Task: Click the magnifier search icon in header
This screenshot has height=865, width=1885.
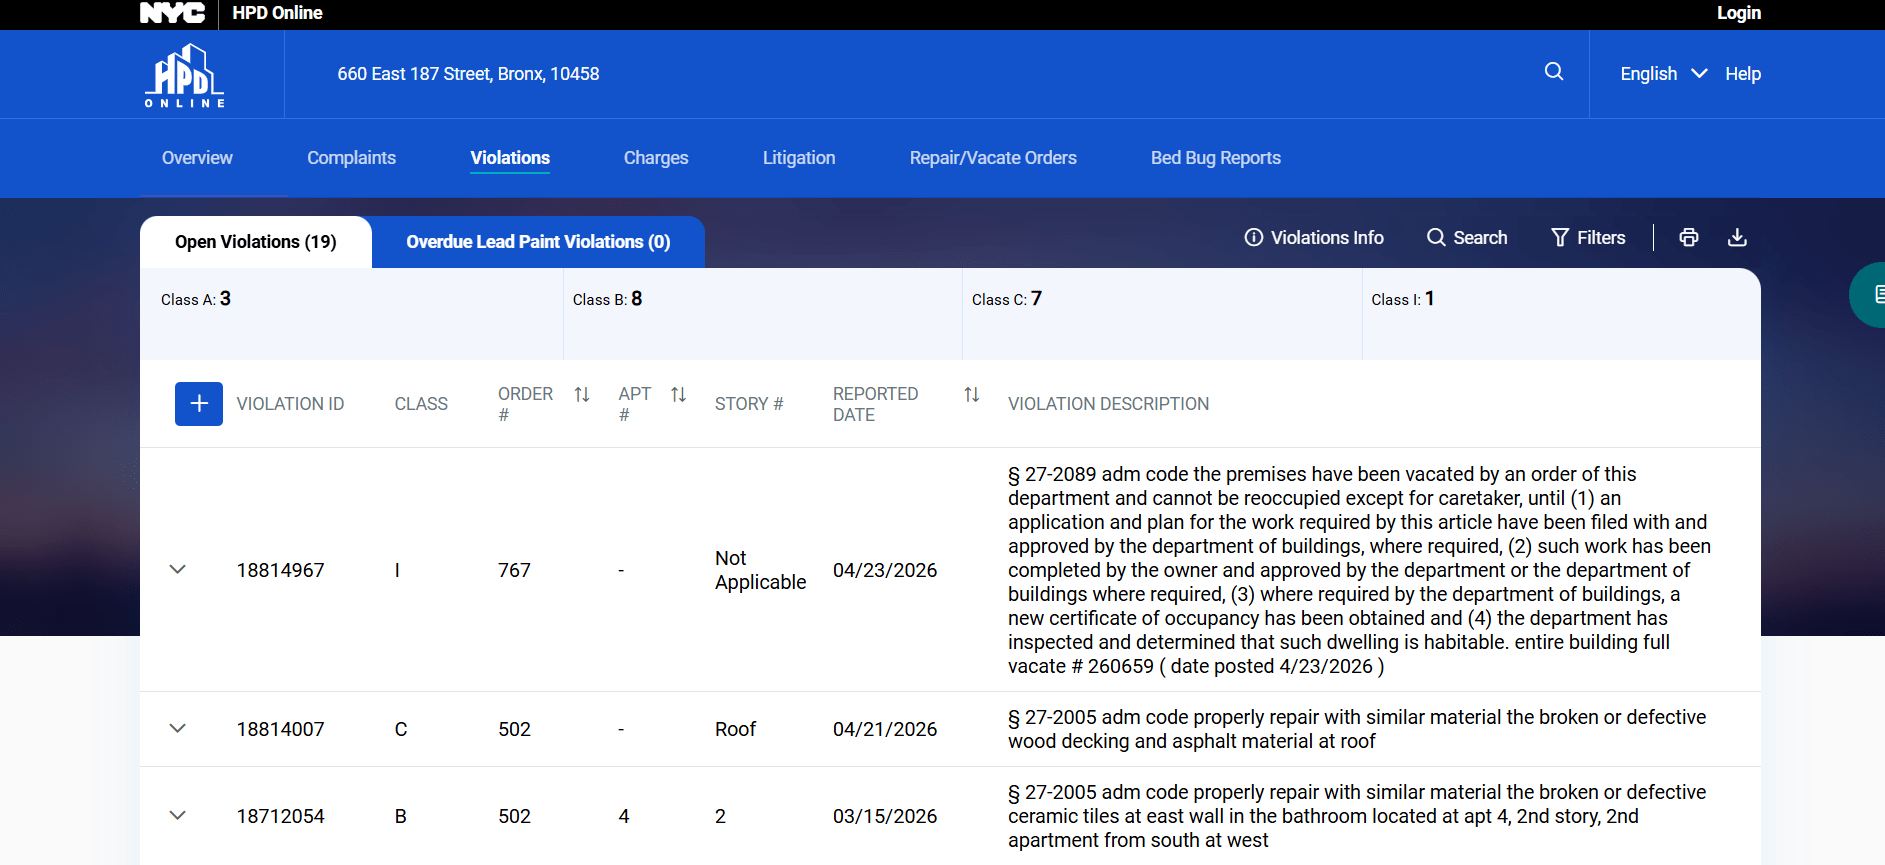Action: click(x=1553, y=72)
